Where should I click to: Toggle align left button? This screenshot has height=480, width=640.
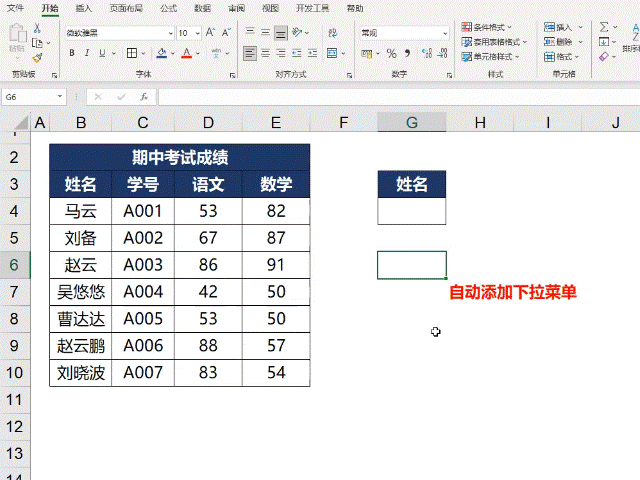click(x=250, y=53)
